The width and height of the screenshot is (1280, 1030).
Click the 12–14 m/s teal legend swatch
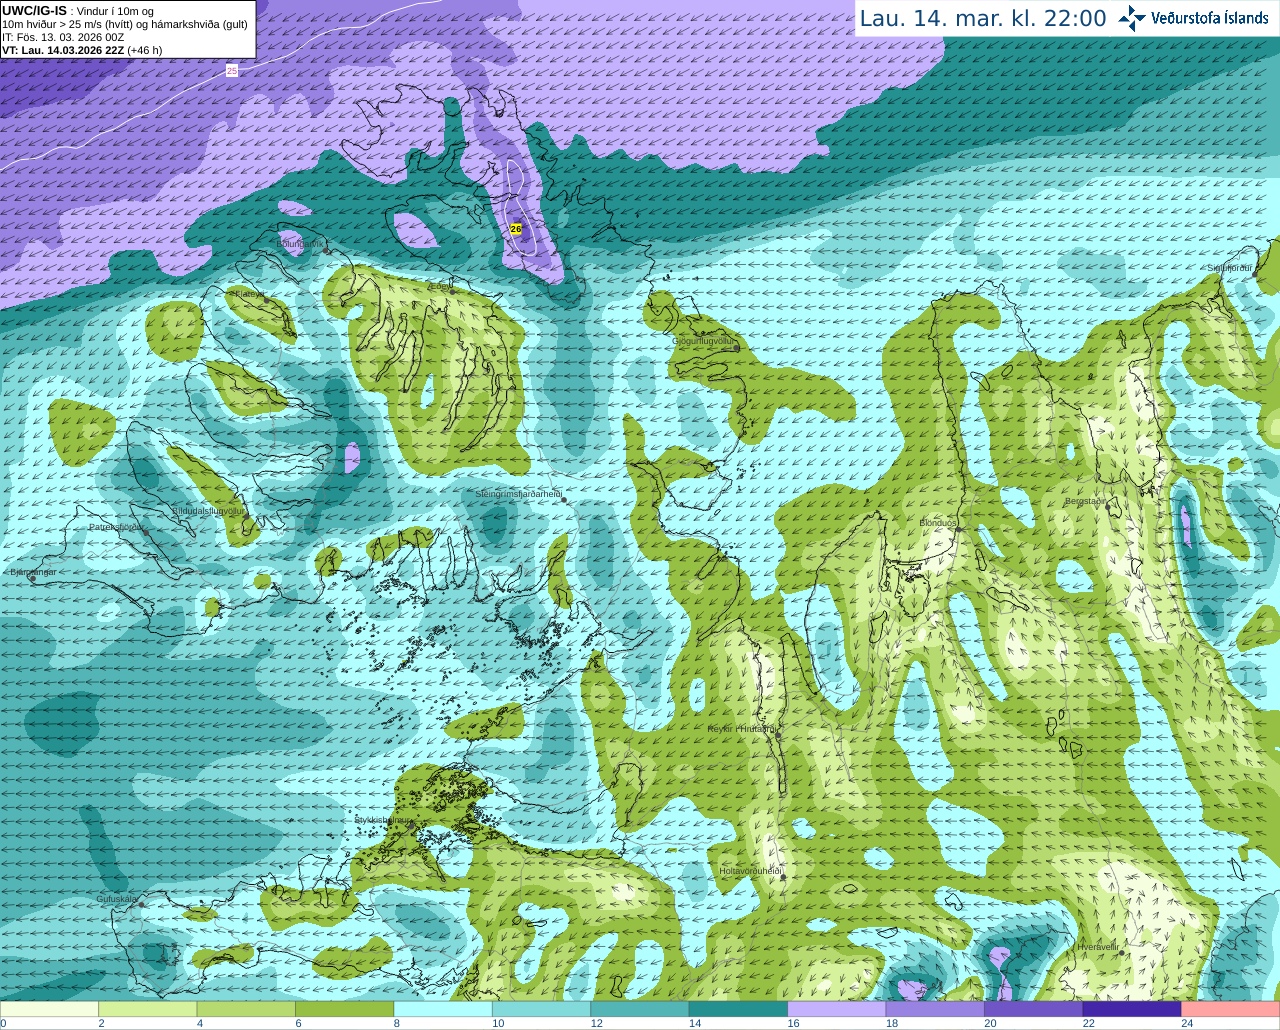640,1009
